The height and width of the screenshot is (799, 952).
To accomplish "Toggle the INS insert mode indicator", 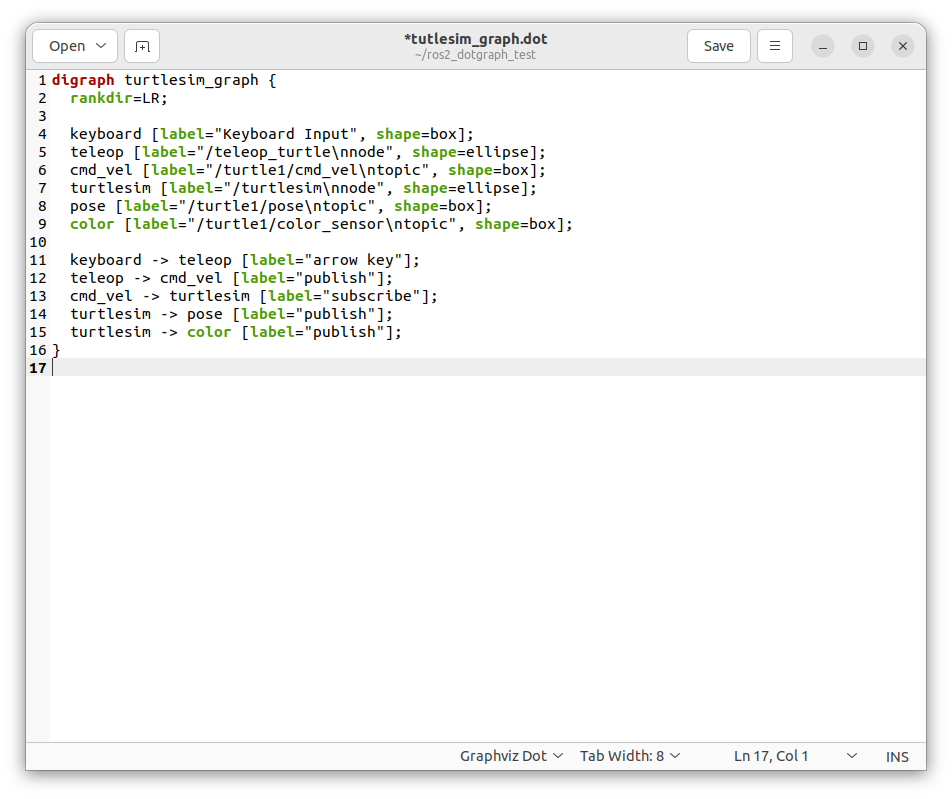I will point(897,756).
